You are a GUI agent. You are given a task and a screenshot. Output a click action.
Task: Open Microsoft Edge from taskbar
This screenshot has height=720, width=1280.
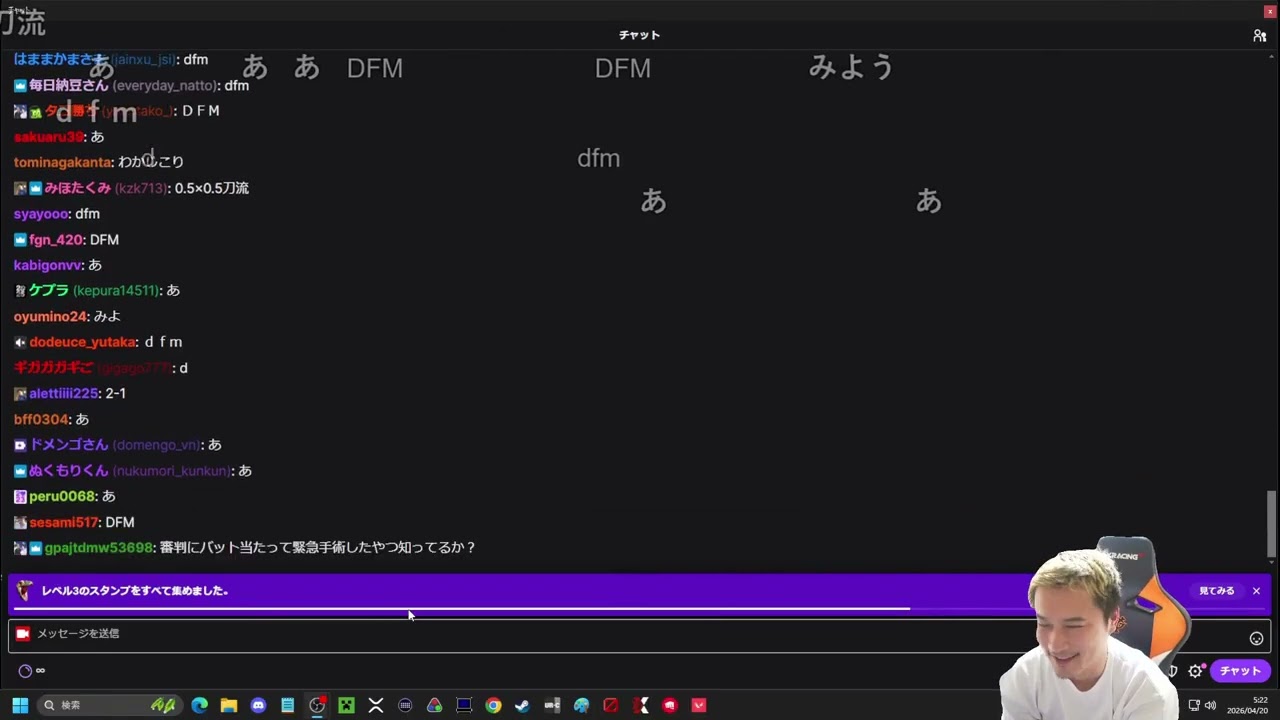(x=200, y=705)
